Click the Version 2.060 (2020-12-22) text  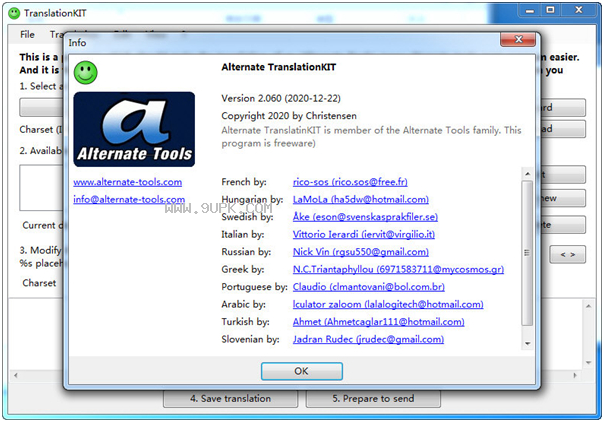click(281, 98)
